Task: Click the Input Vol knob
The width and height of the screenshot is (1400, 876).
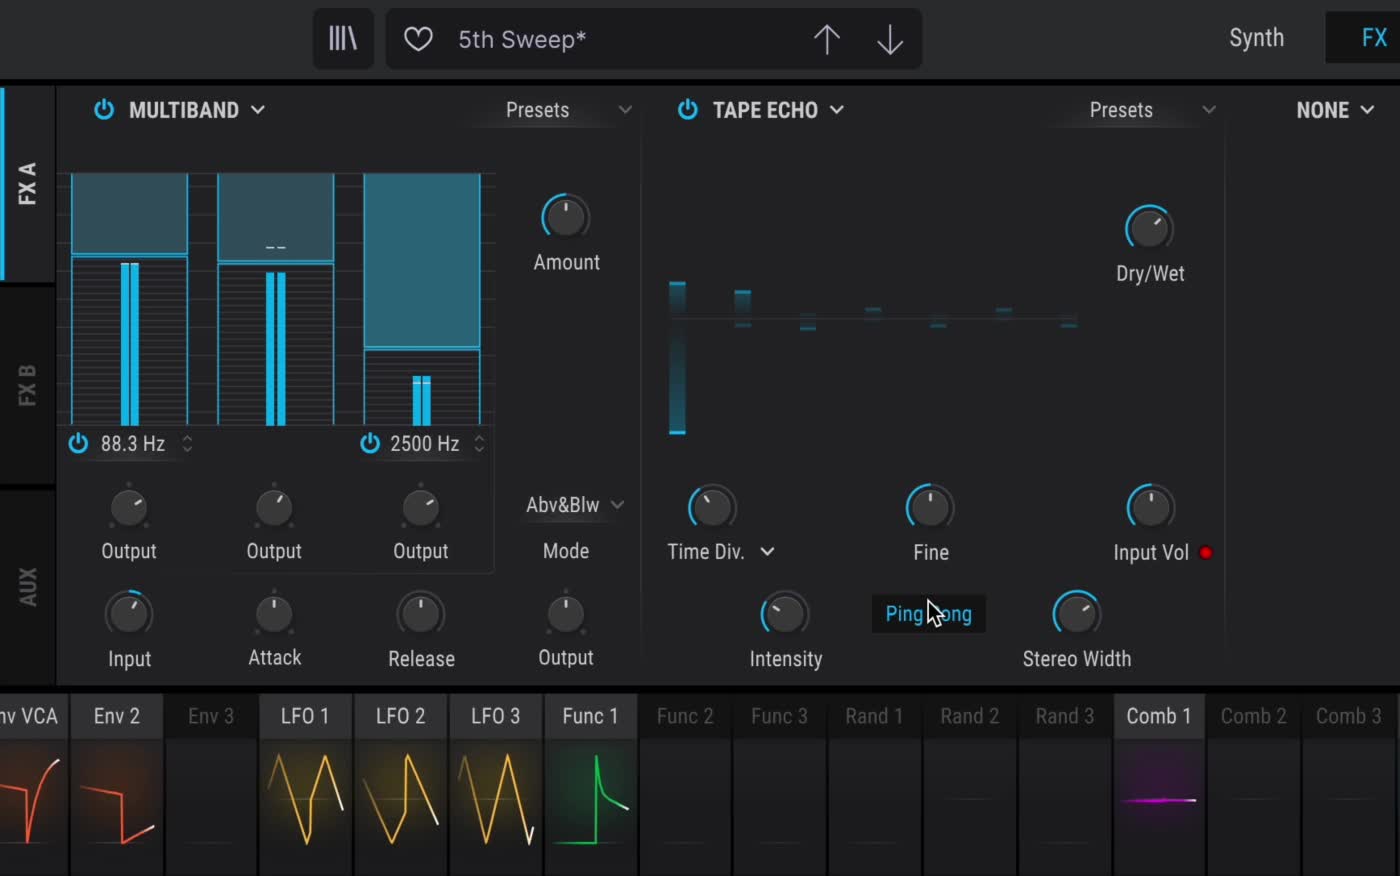Action: pyautogui.click(x=1151, y=508)
